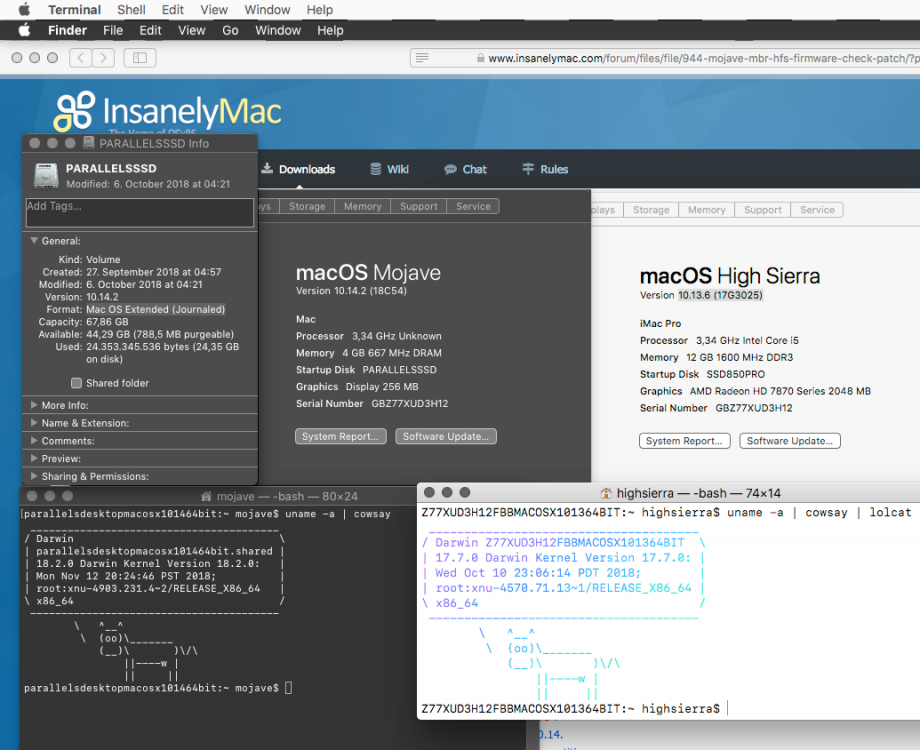Open Terminal's Edit menu
The width and height of the screenshot is (920, 750).
(172, 10)
